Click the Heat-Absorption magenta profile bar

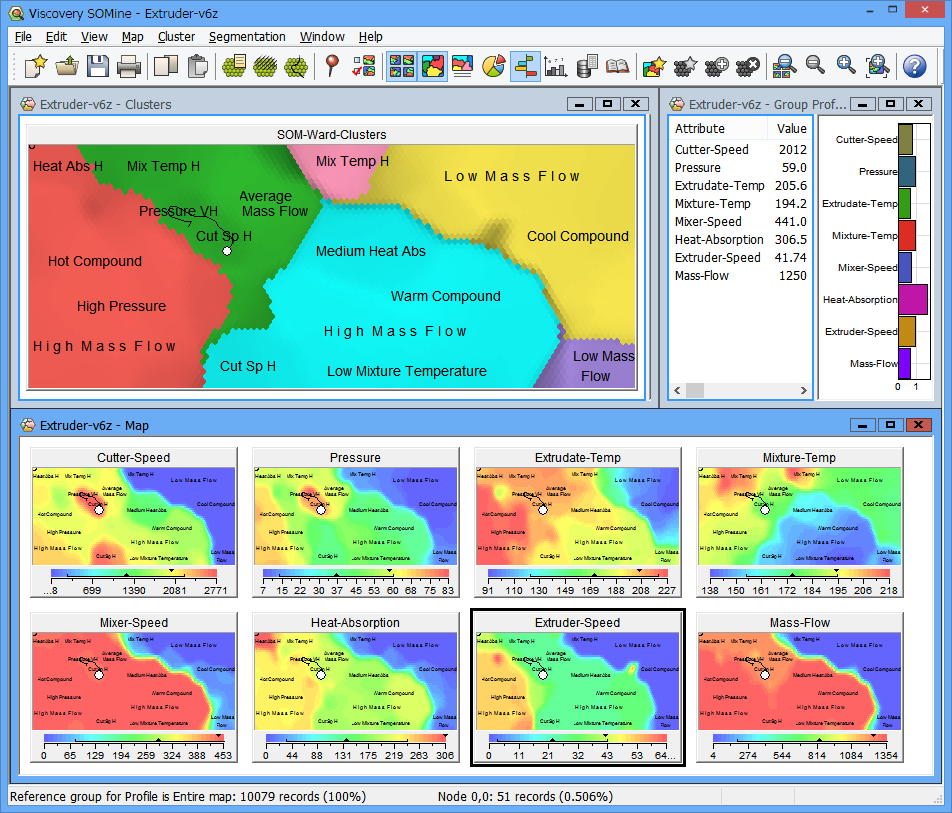[912, 299]
